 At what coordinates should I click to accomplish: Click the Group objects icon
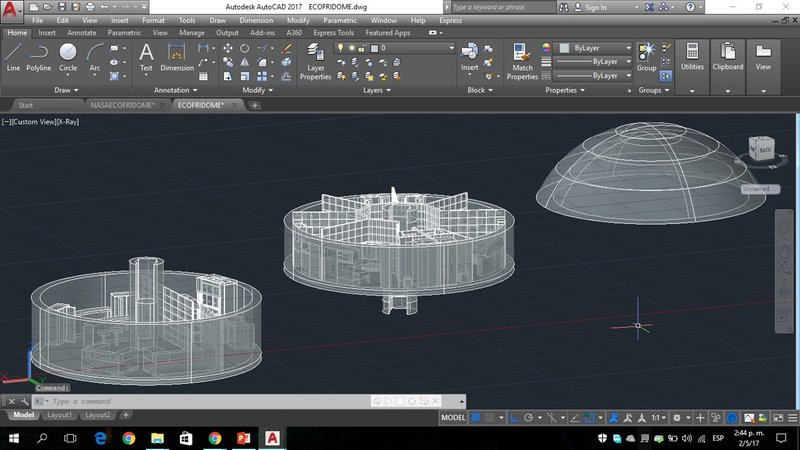click(646, 53)
